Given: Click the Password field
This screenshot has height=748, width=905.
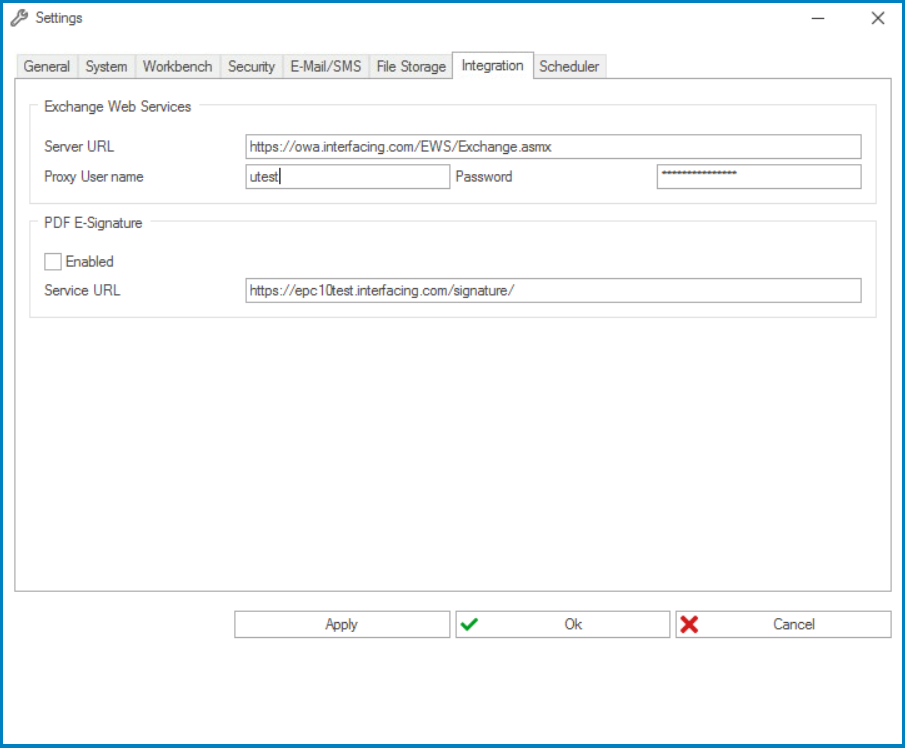Looking at the screenshot, I should click(759, 177).
